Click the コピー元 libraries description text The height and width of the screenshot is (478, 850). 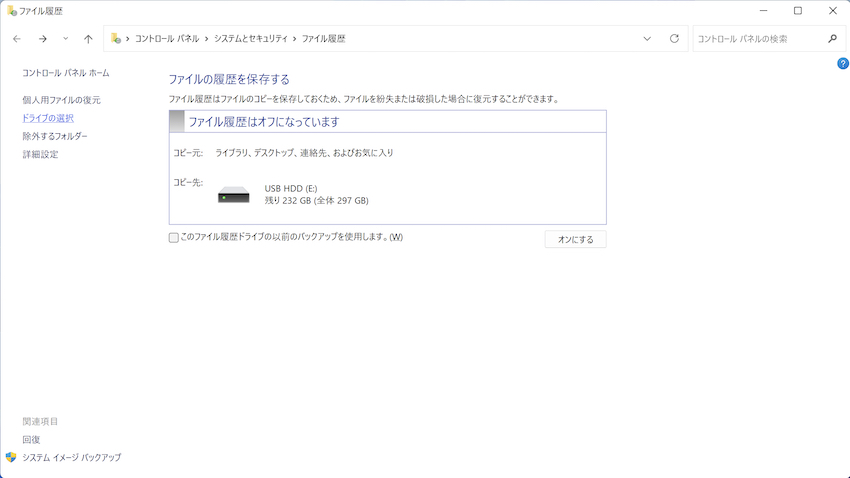point(304,153)
